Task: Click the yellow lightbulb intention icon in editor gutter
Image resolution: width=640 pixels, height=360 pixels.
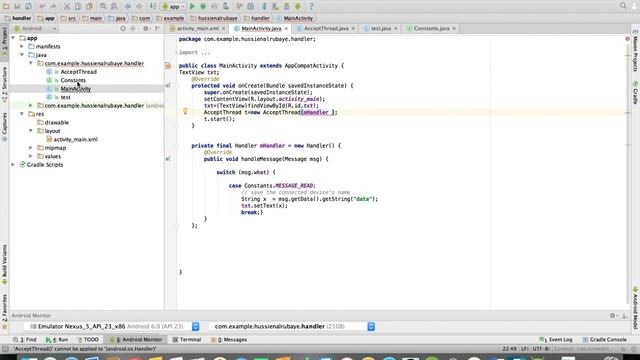Action: (185, 111)
